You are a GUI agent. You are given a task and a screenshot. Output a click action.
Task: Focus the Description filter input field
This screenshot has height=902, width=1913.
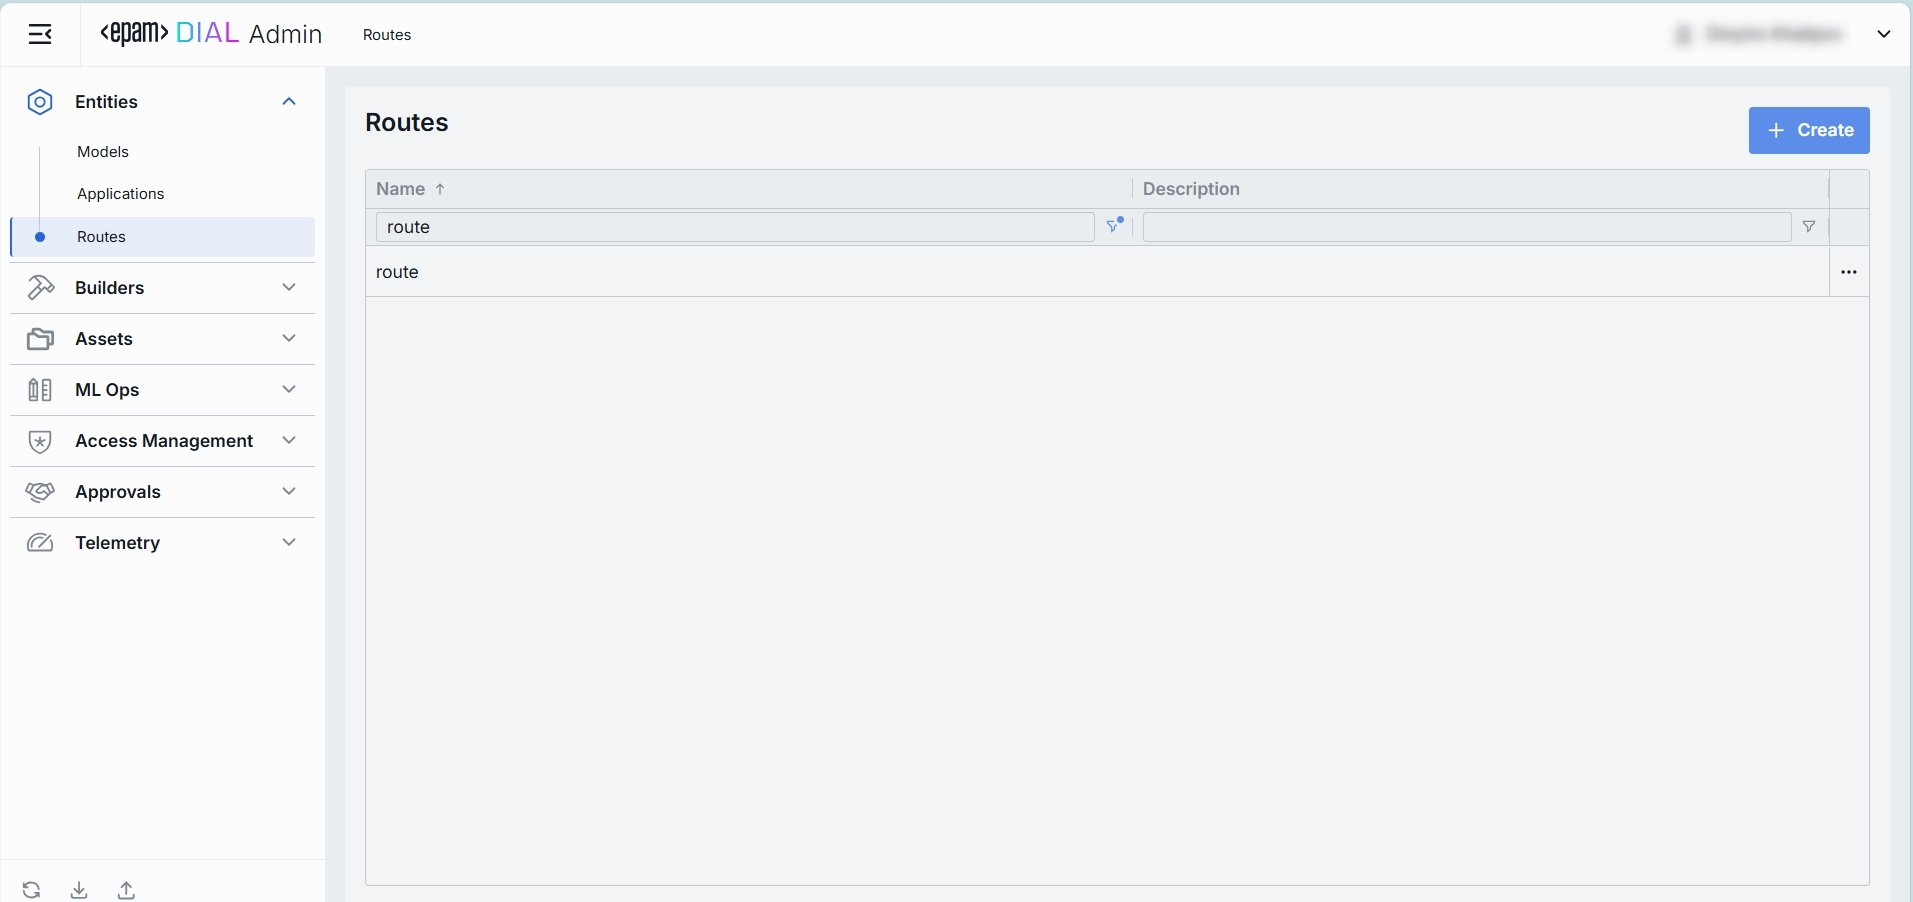click(x=1467, y=227)
